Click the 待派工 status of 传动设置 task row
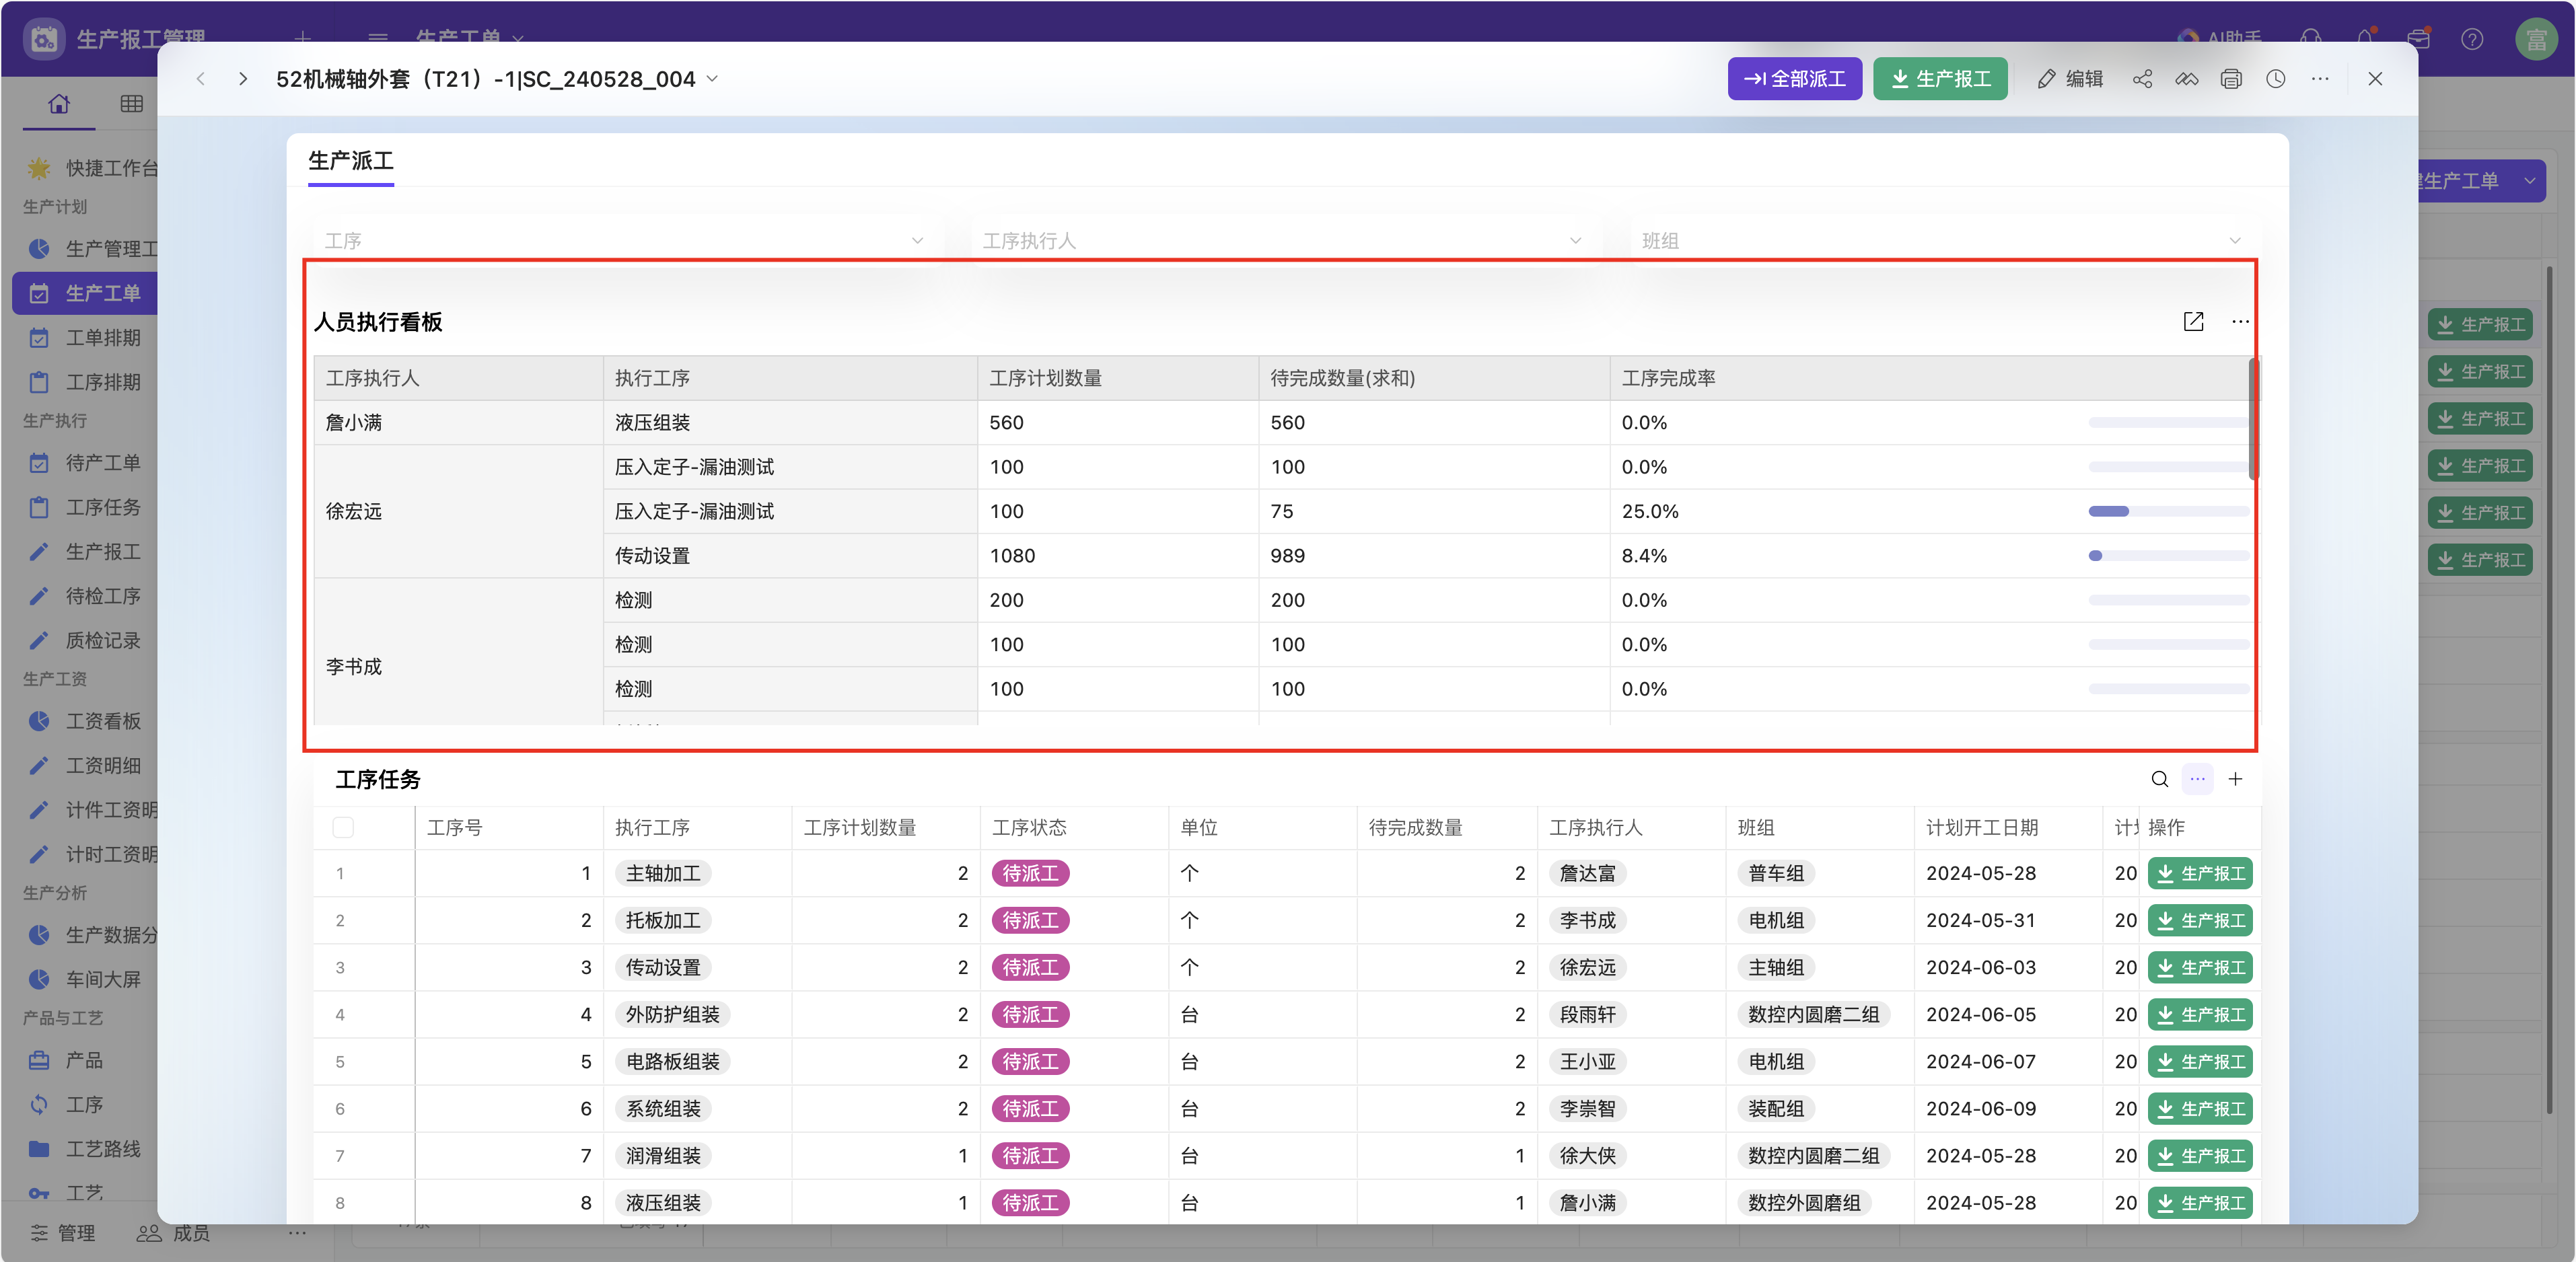The height and width of the screenshot is (1262, 2576). 1030,968
